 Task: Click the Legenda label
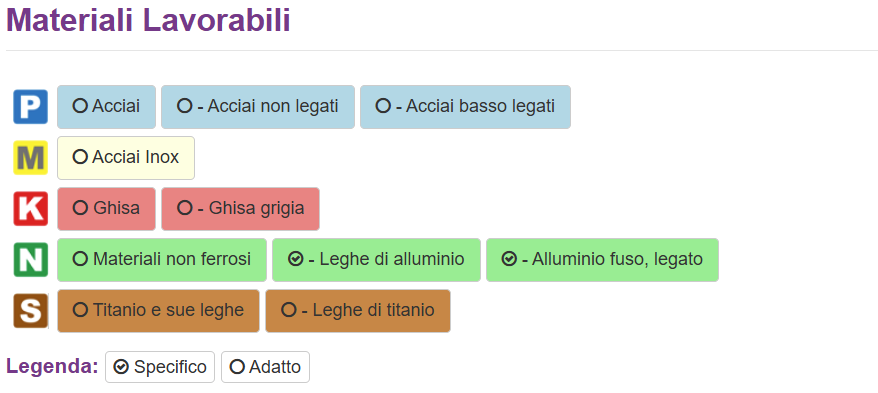[x=52, y=367]
